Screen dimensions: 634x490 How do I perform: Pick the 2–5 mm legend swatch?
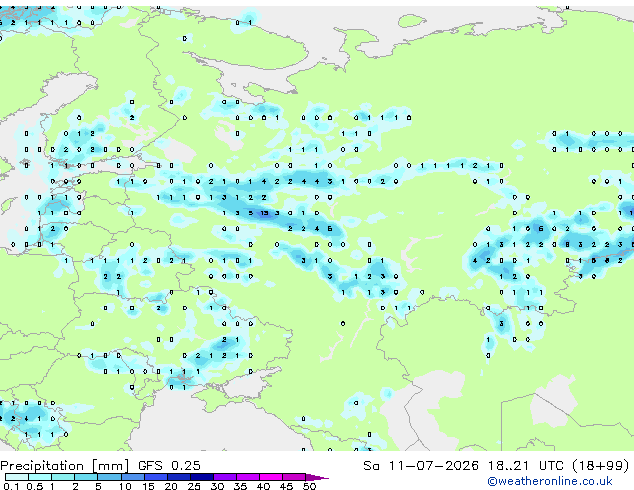86,477
